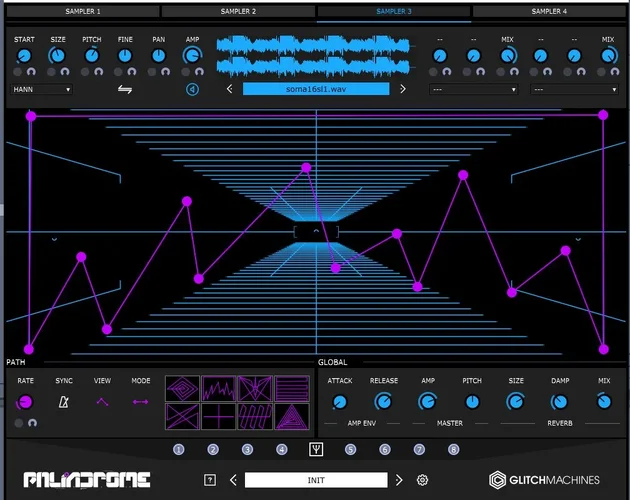630x500 pixels.
Task: Select the Sampler 3 tab
Action: (x=394, y=11)
